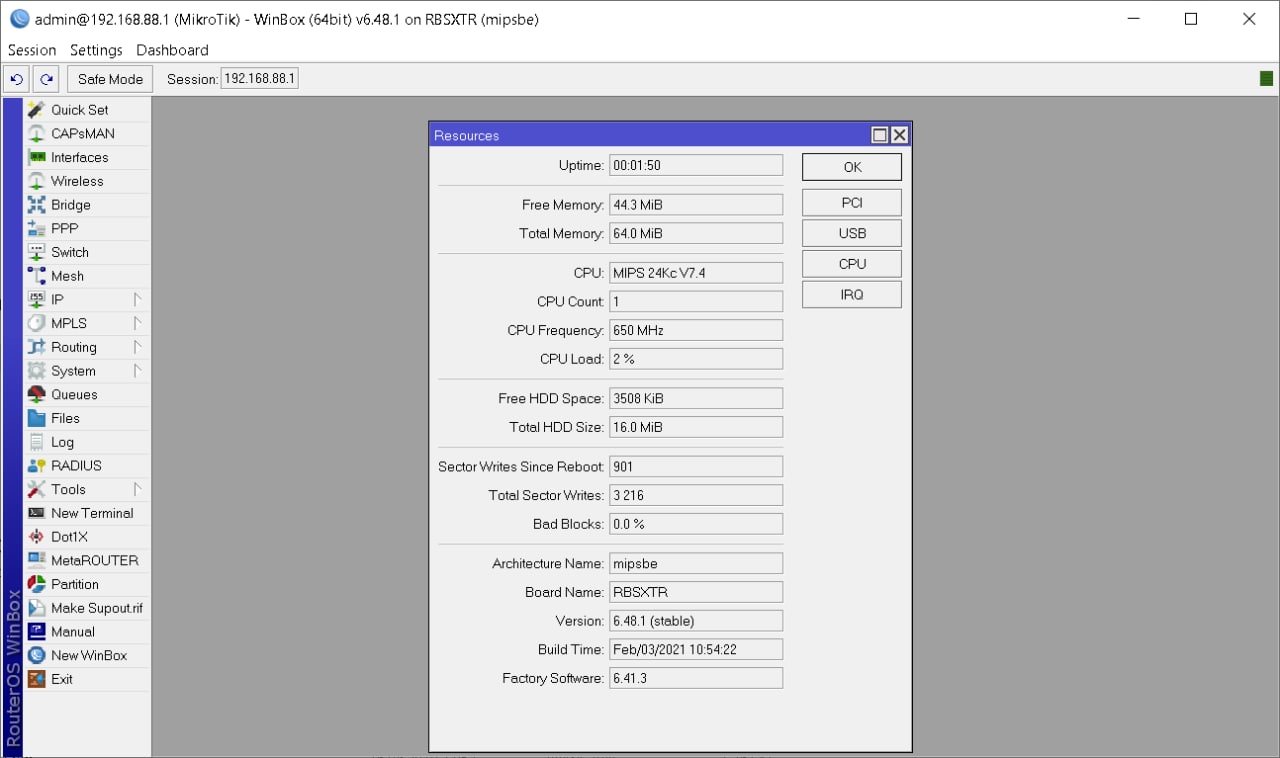Open the Dashboard menu
Screen dimensions: 1280x758
click(172, 50)
